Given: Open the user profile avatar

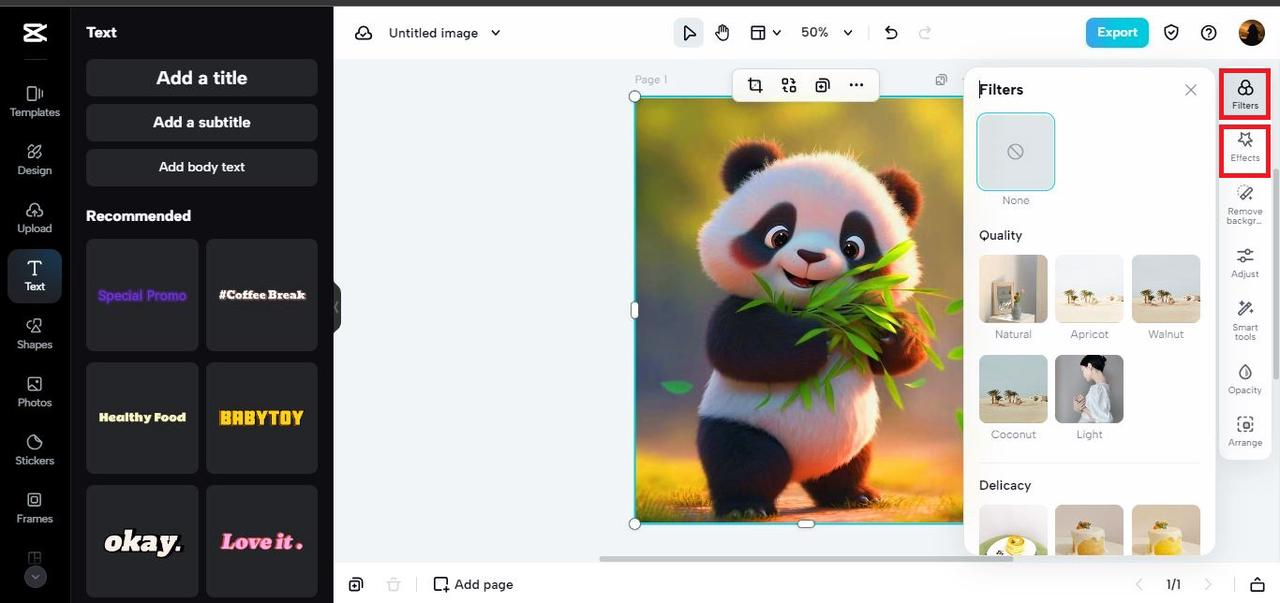Looking at the screenshot, I should tap(1252, 33).
